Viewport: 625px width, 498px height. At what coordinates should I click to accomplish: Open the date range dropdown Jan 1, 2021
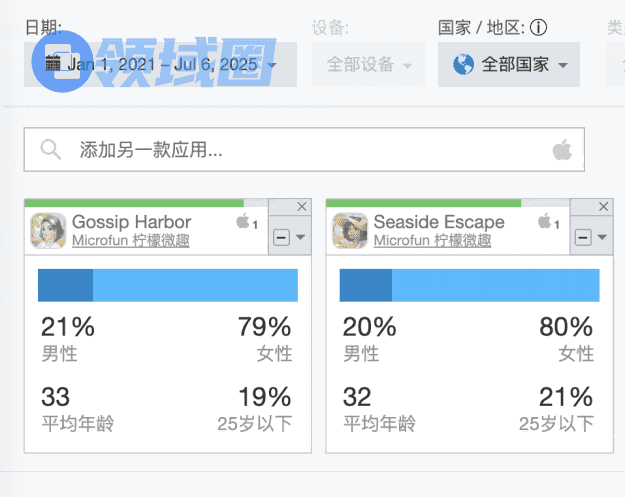click(160, 65)
